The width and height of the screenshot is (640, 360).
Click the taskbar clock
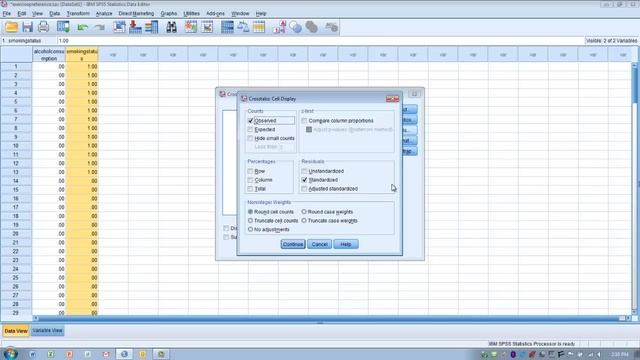click(x=620, y=354)
